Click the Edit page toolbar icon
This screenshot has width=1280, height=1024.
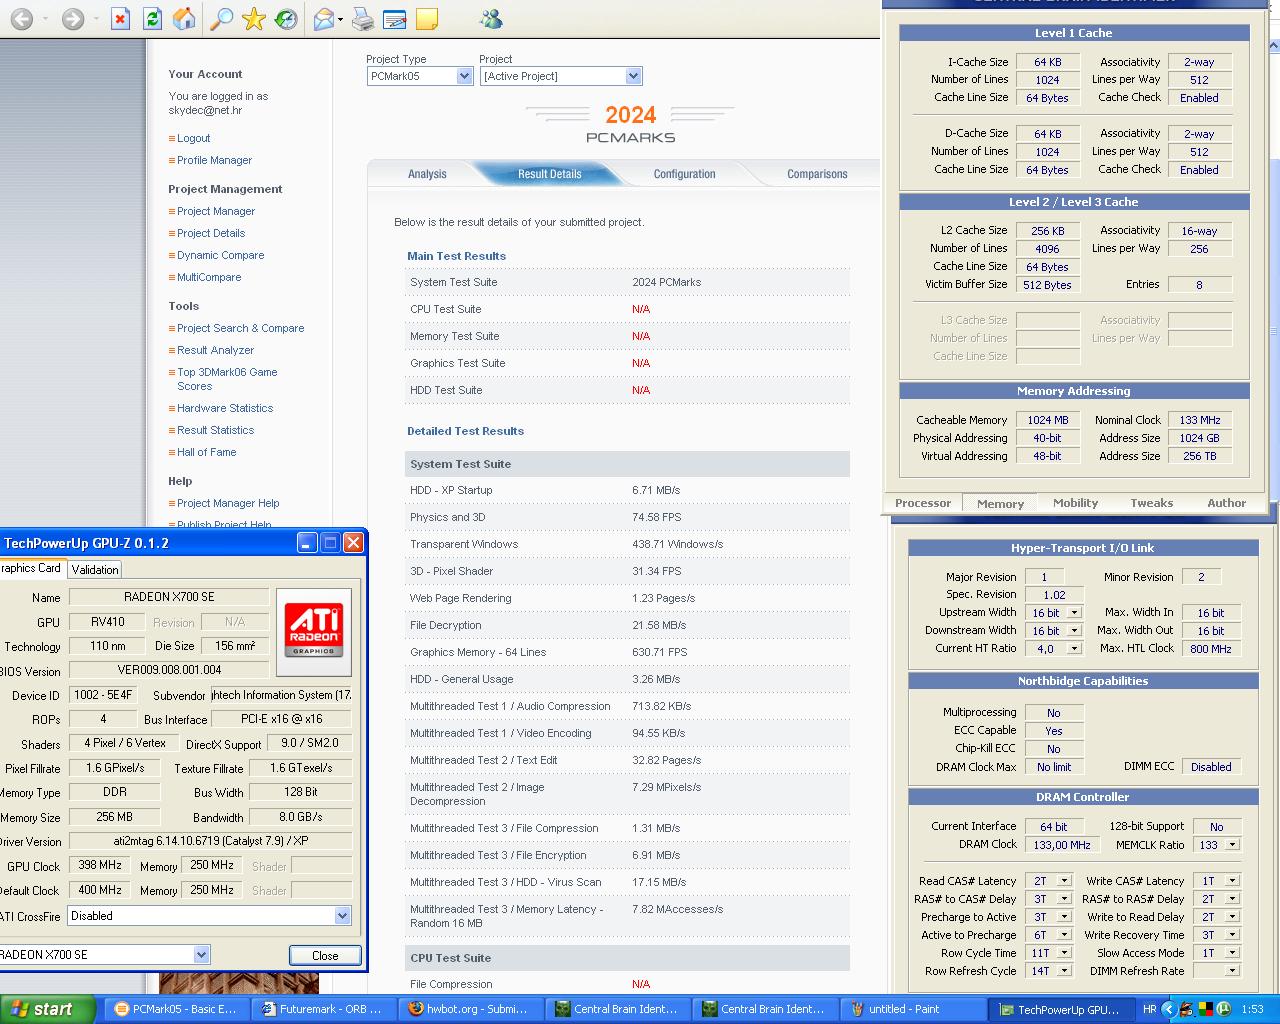point(395,19)
